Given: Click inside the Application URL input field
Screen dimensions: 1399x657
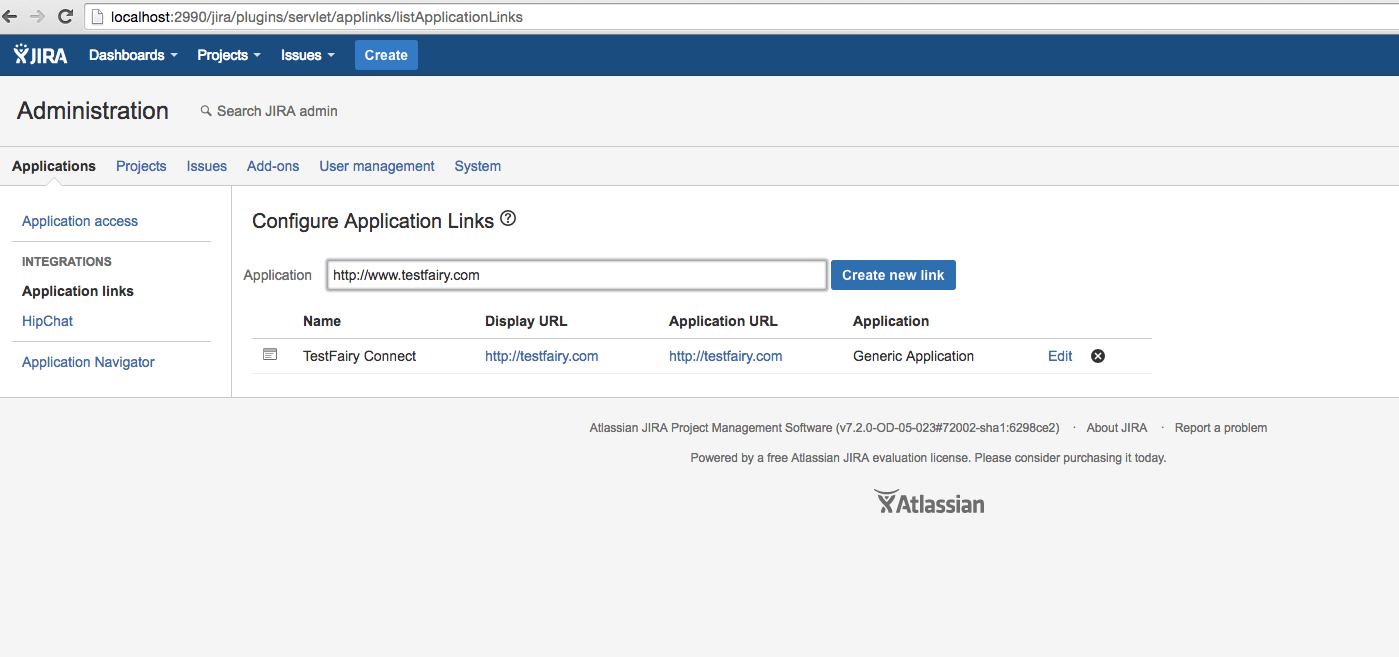Looking at the screenshot, I should pyautogui.click(x=576, y=274).
